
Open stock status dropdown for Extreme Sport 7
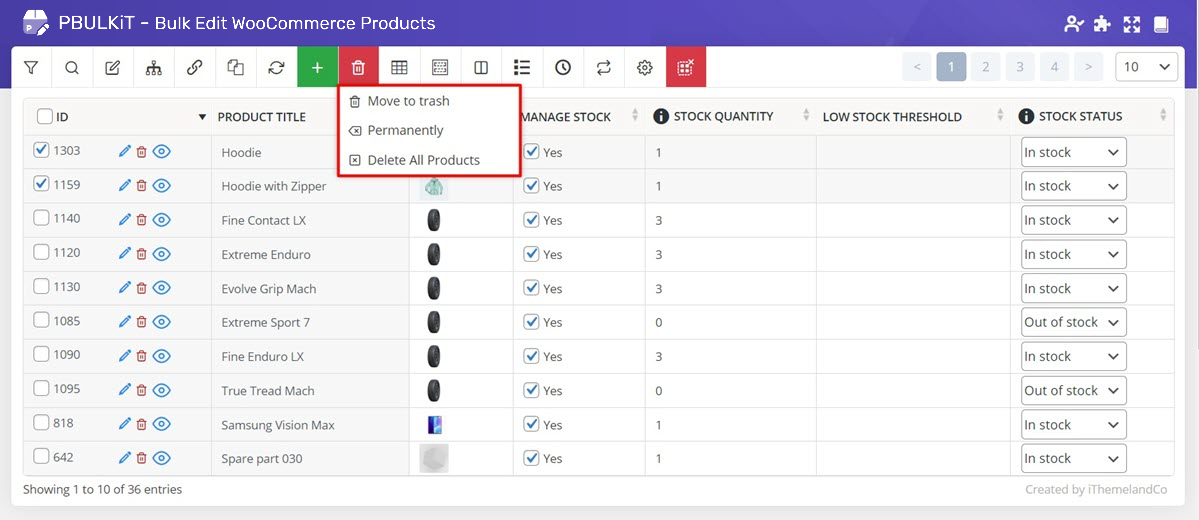pyautogui.click(x=1073, y=322)
